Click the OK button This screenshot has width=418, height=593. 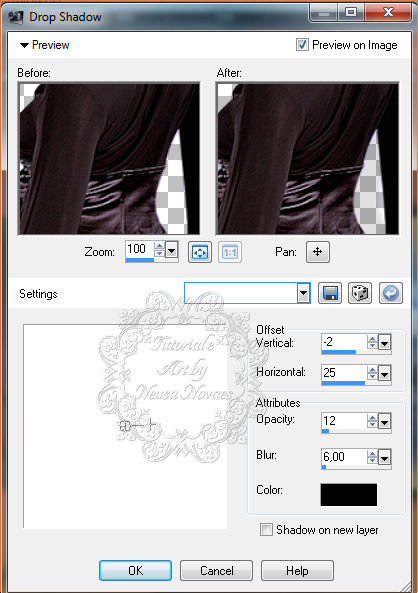(x=135, y=570)
